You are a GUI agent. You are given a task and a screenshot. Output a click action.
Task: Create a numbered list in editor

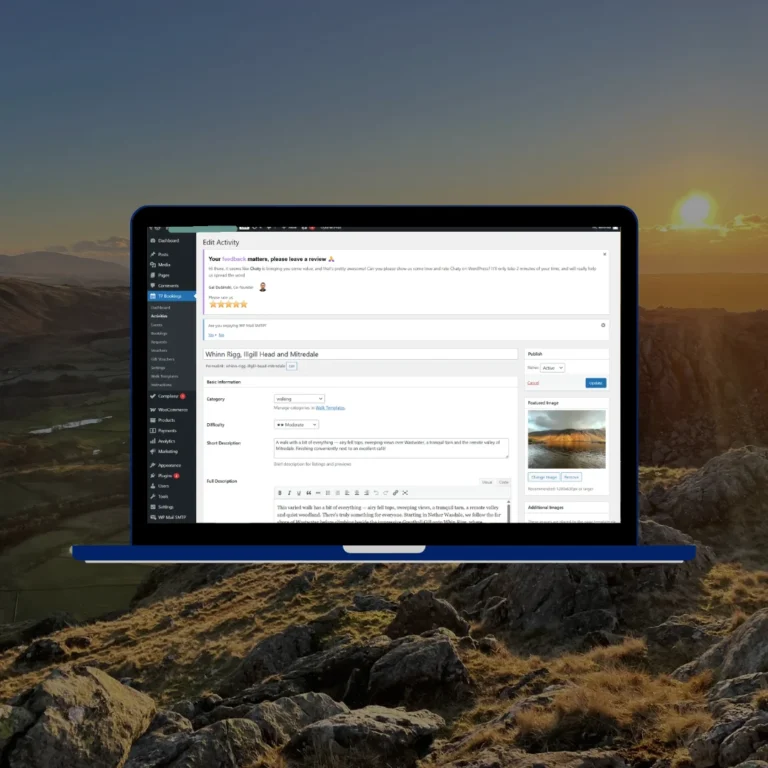[x=337, y=493]
